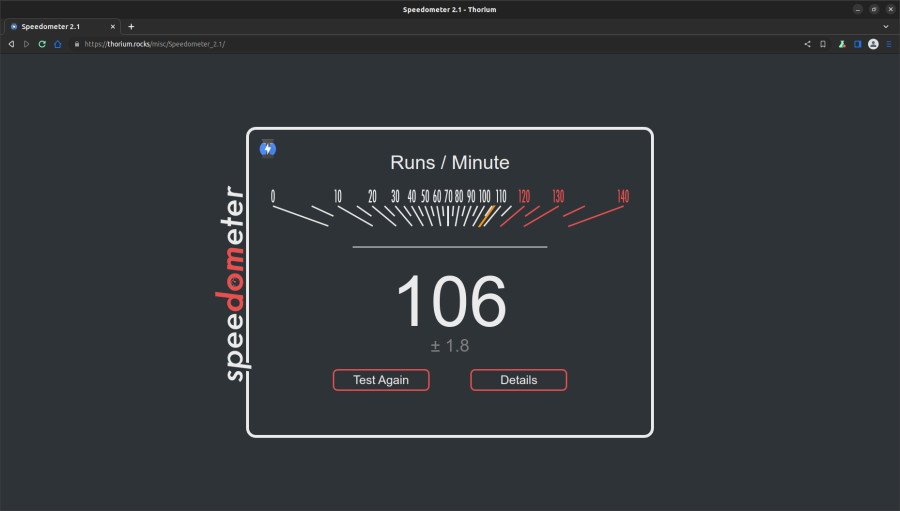Click the Runs / Minute heading

450,162
